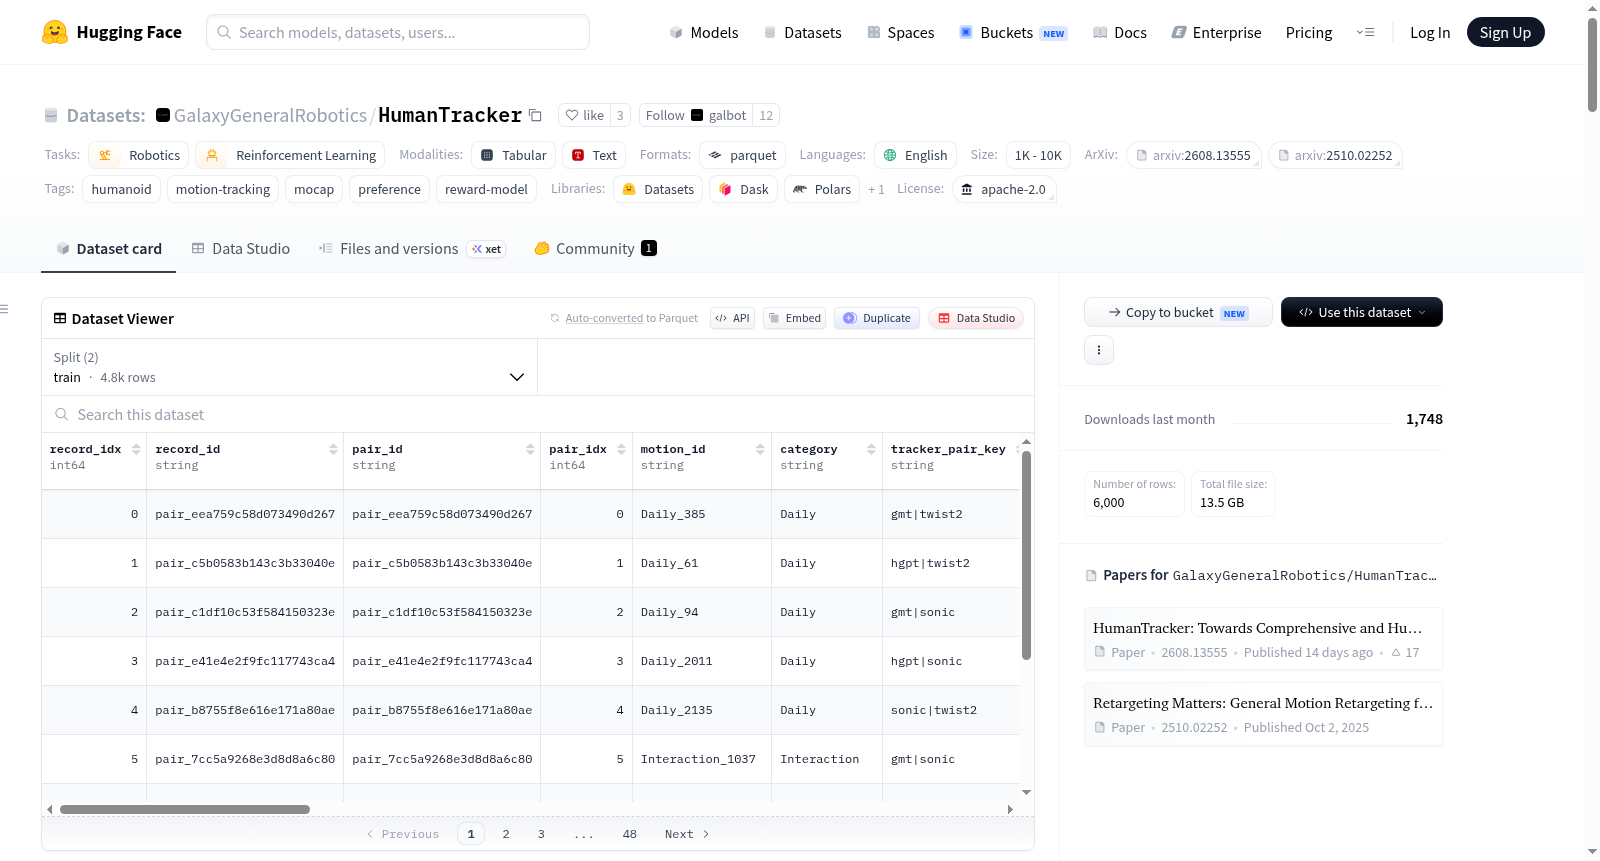
Task: Expand the +1 more libraries
Action: (876, 189)
